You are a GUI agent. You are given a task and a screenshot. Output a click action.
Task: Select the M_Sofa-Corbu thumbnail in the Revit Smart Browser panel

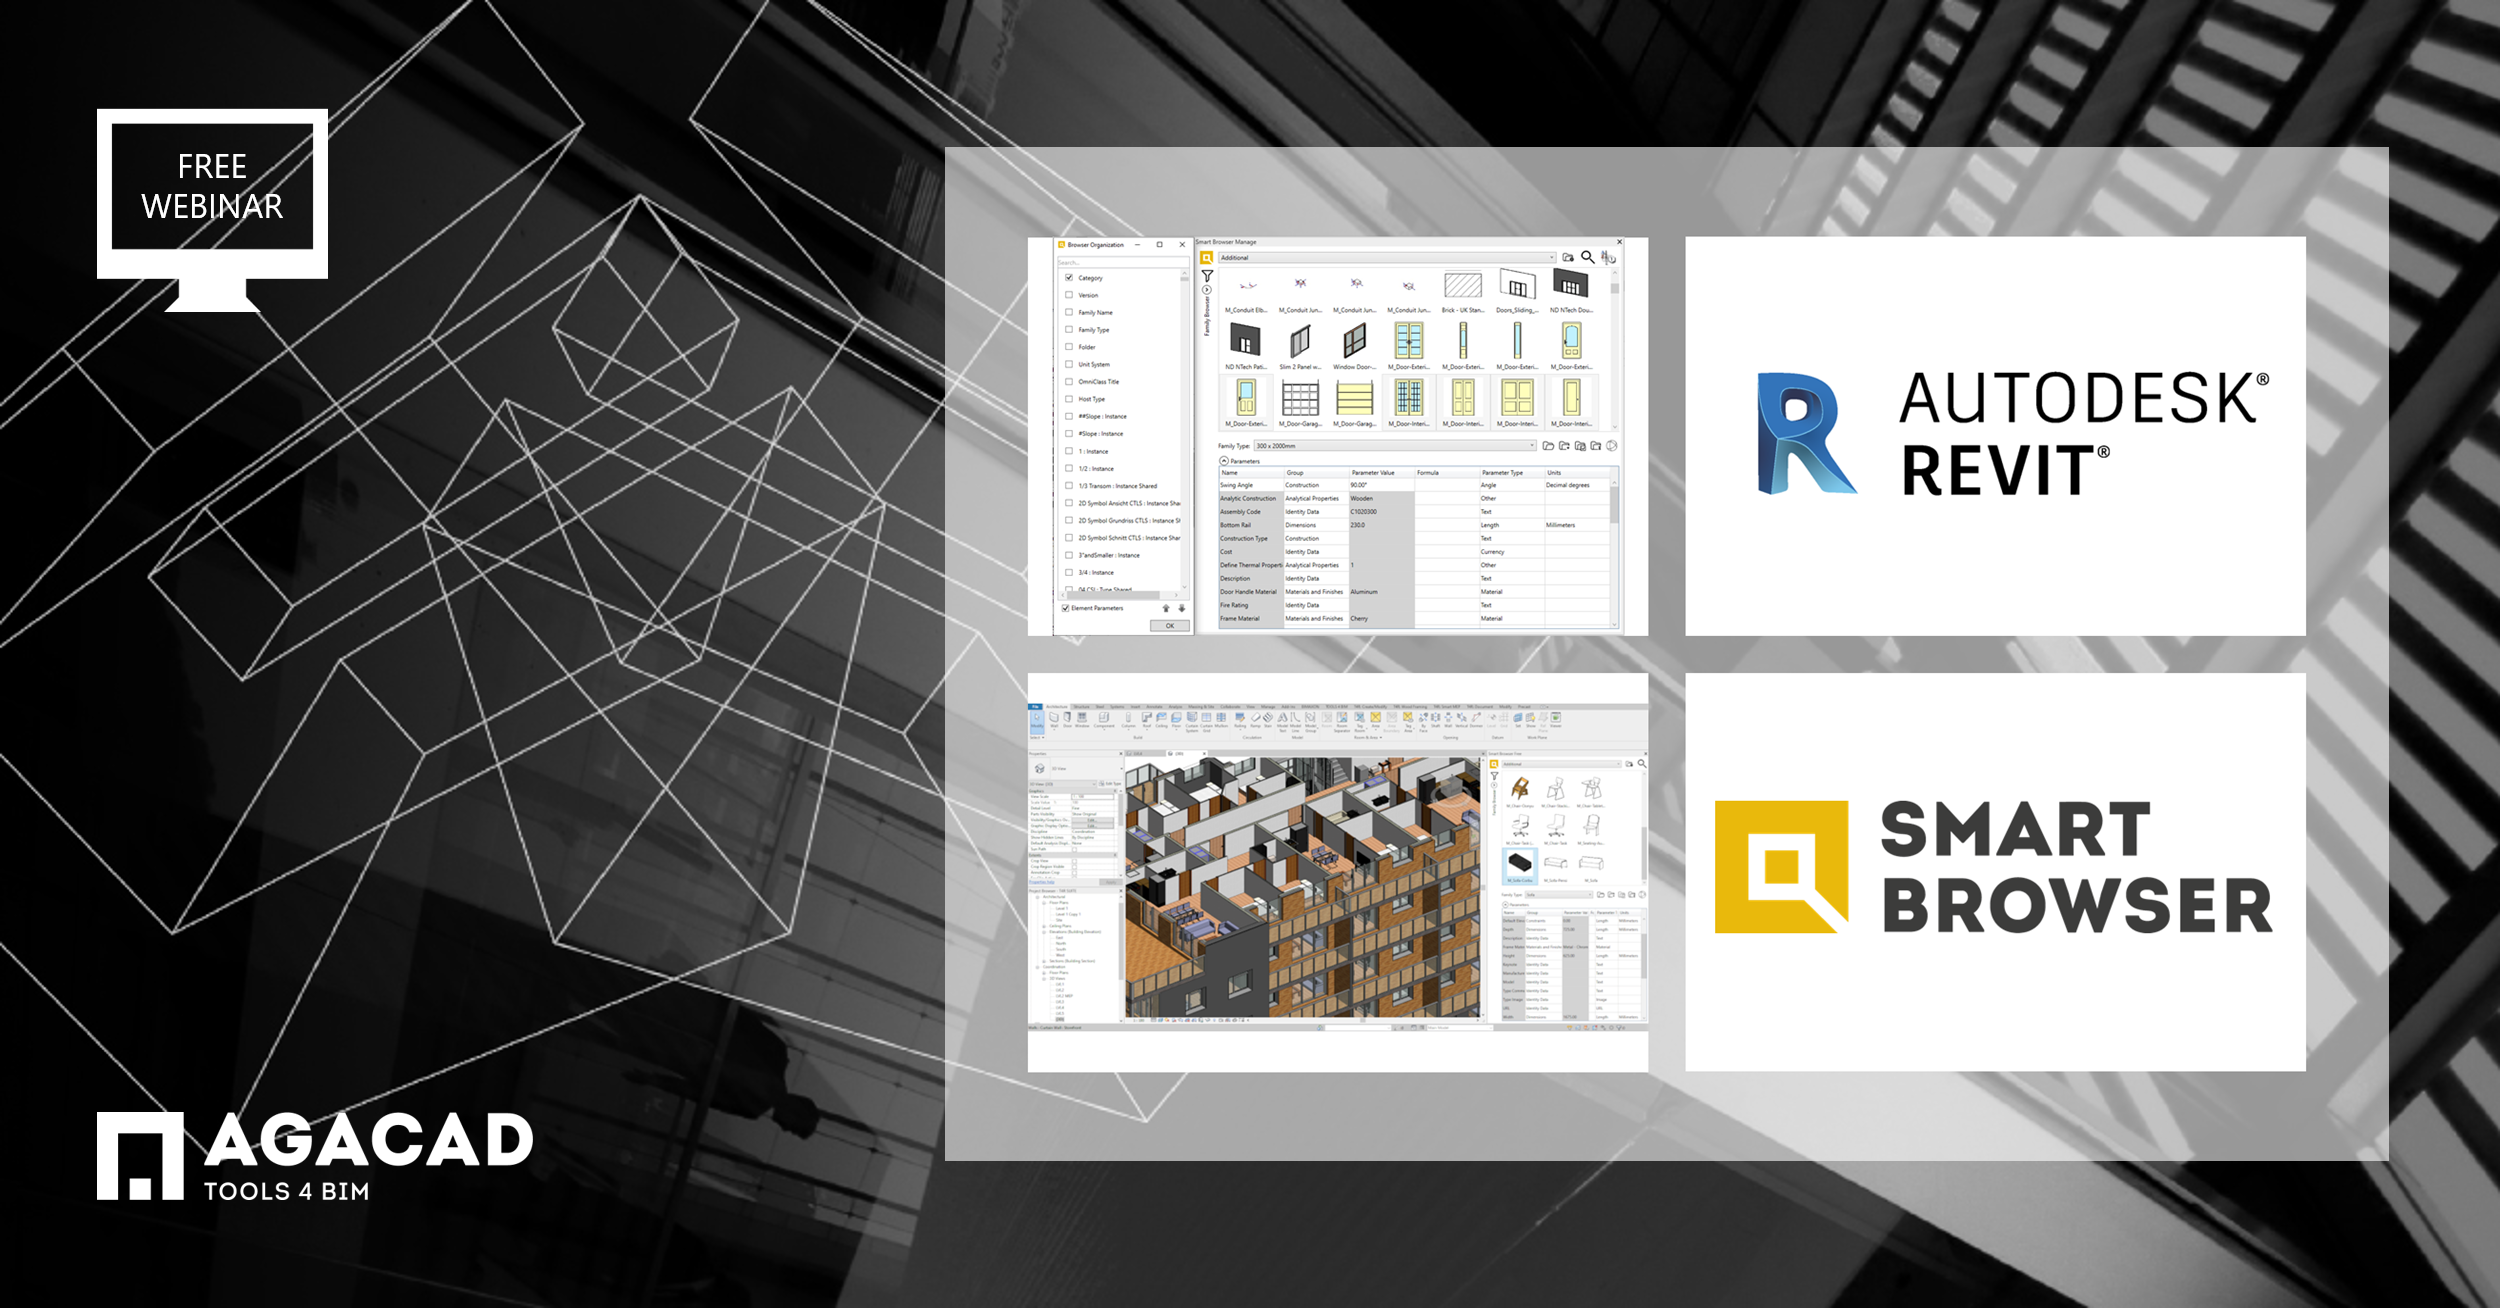1520,866
